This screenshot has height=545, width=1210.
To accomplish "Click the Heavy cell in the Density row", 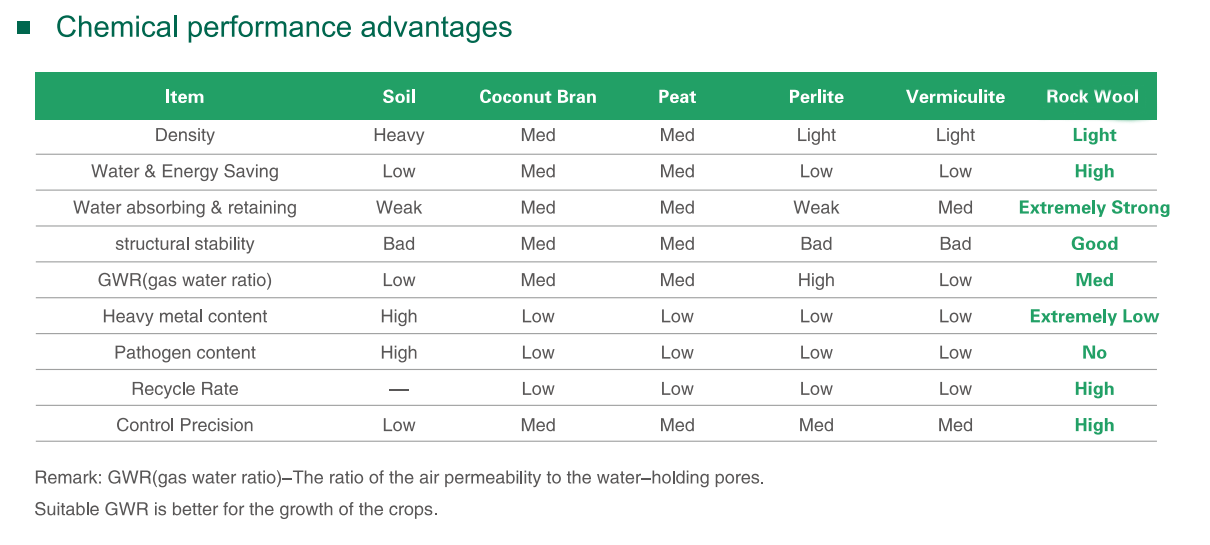I will coord(399,135).
